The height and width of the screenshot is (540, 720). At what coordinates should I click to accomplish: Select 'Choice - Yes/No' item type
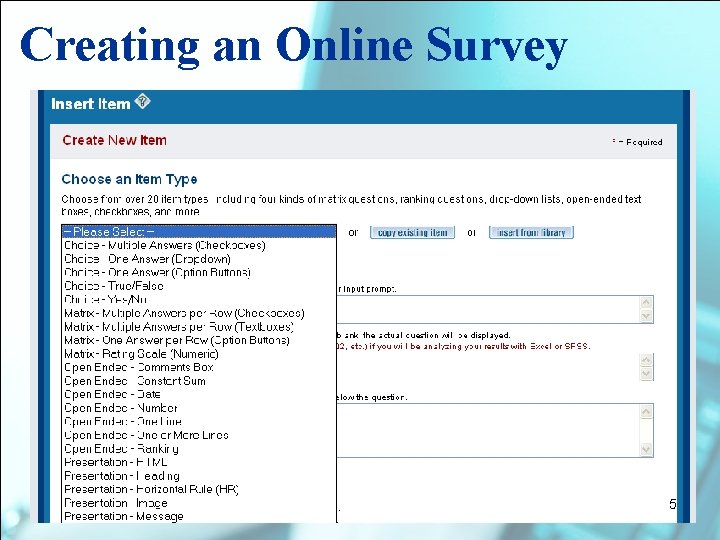pos(199,299)
